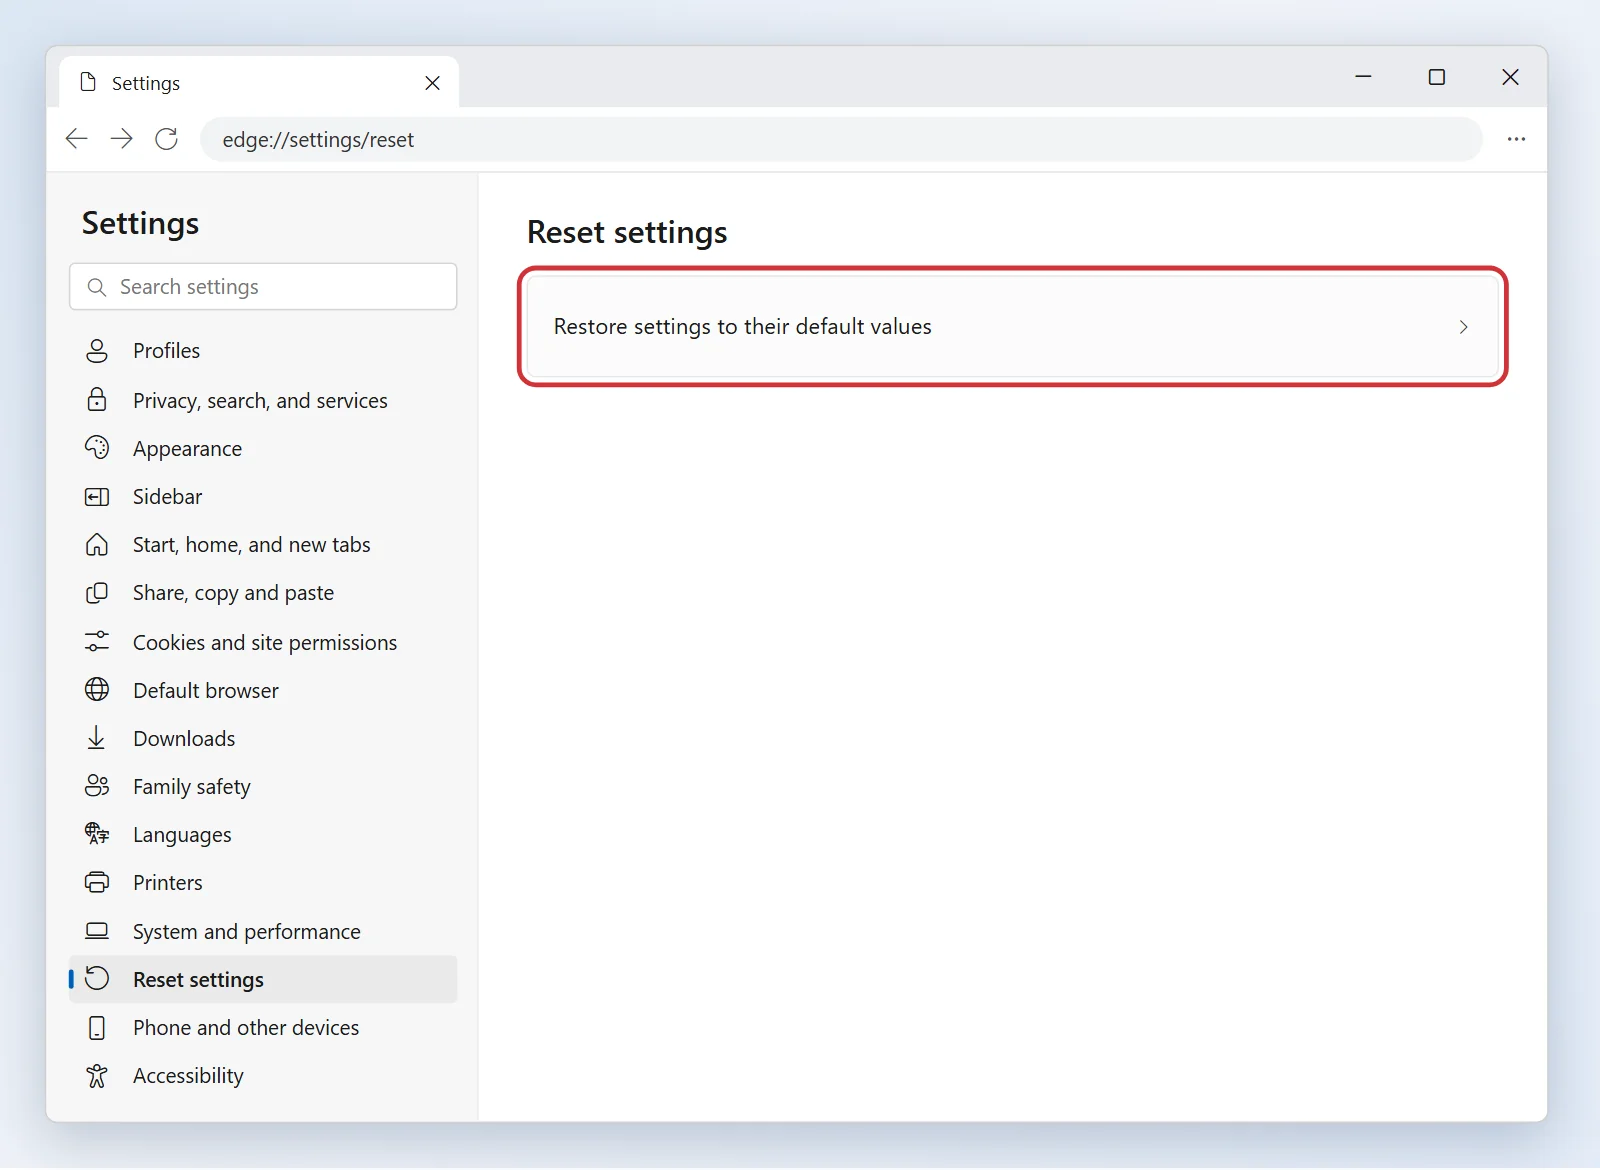Click the Phone and other devices label
The image size is (1600, 1170).
[x=246, y=1028]
